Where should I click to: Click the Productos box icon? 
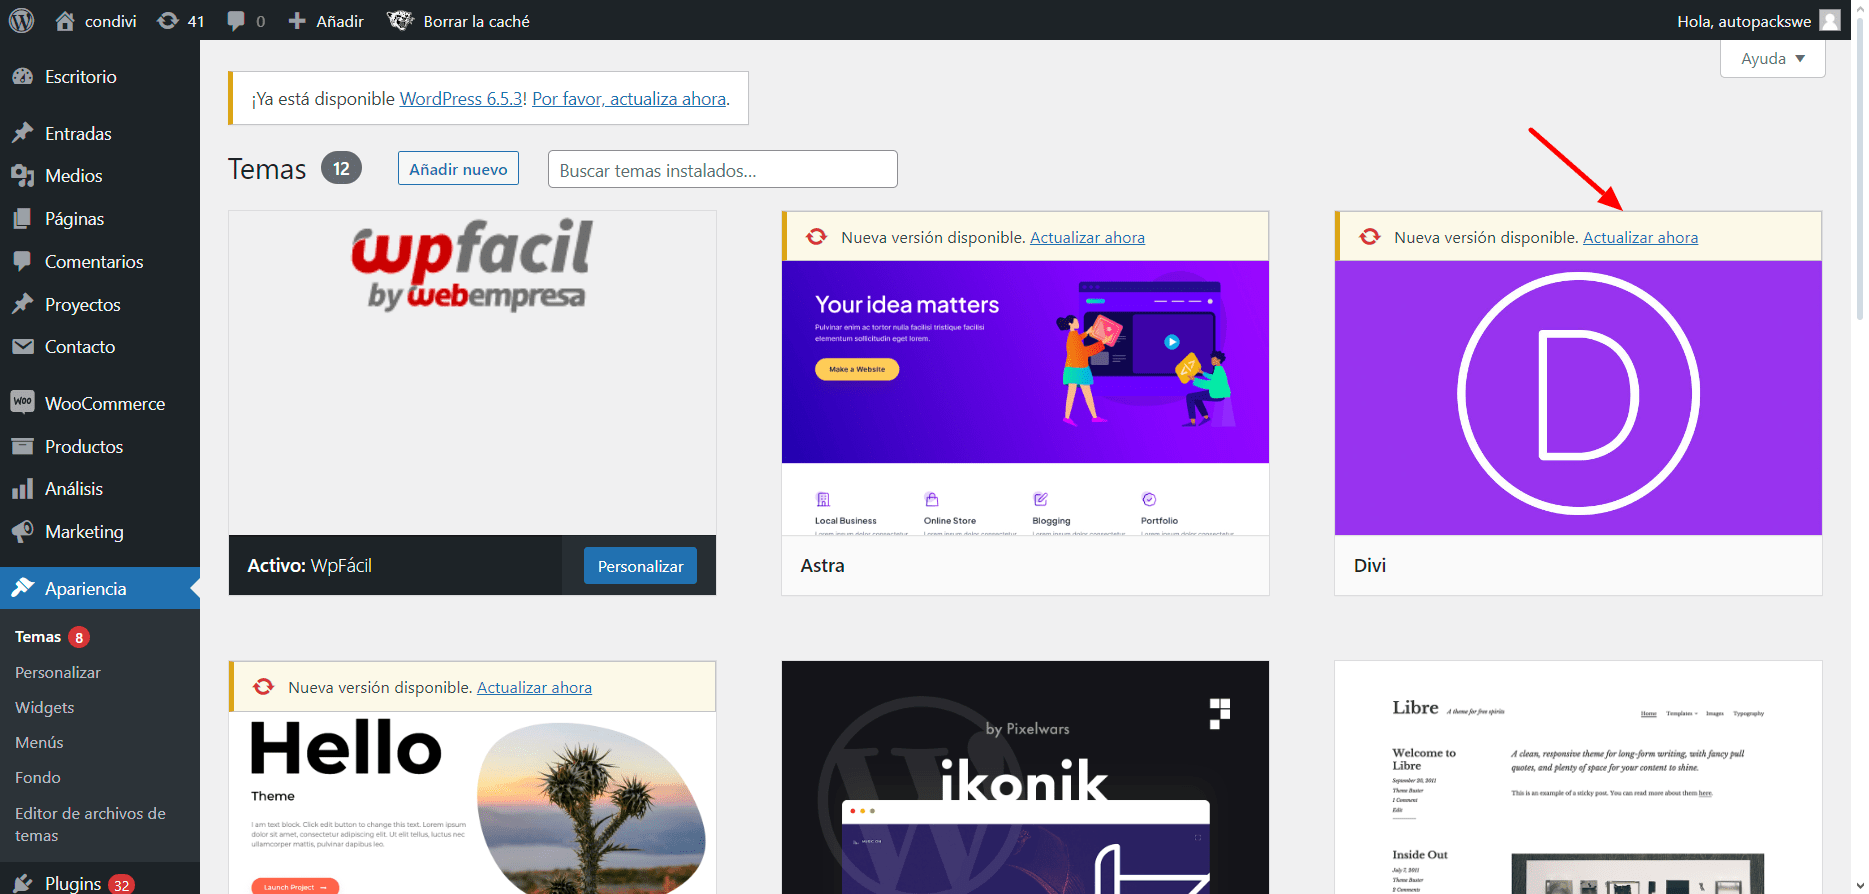point(23,446)
